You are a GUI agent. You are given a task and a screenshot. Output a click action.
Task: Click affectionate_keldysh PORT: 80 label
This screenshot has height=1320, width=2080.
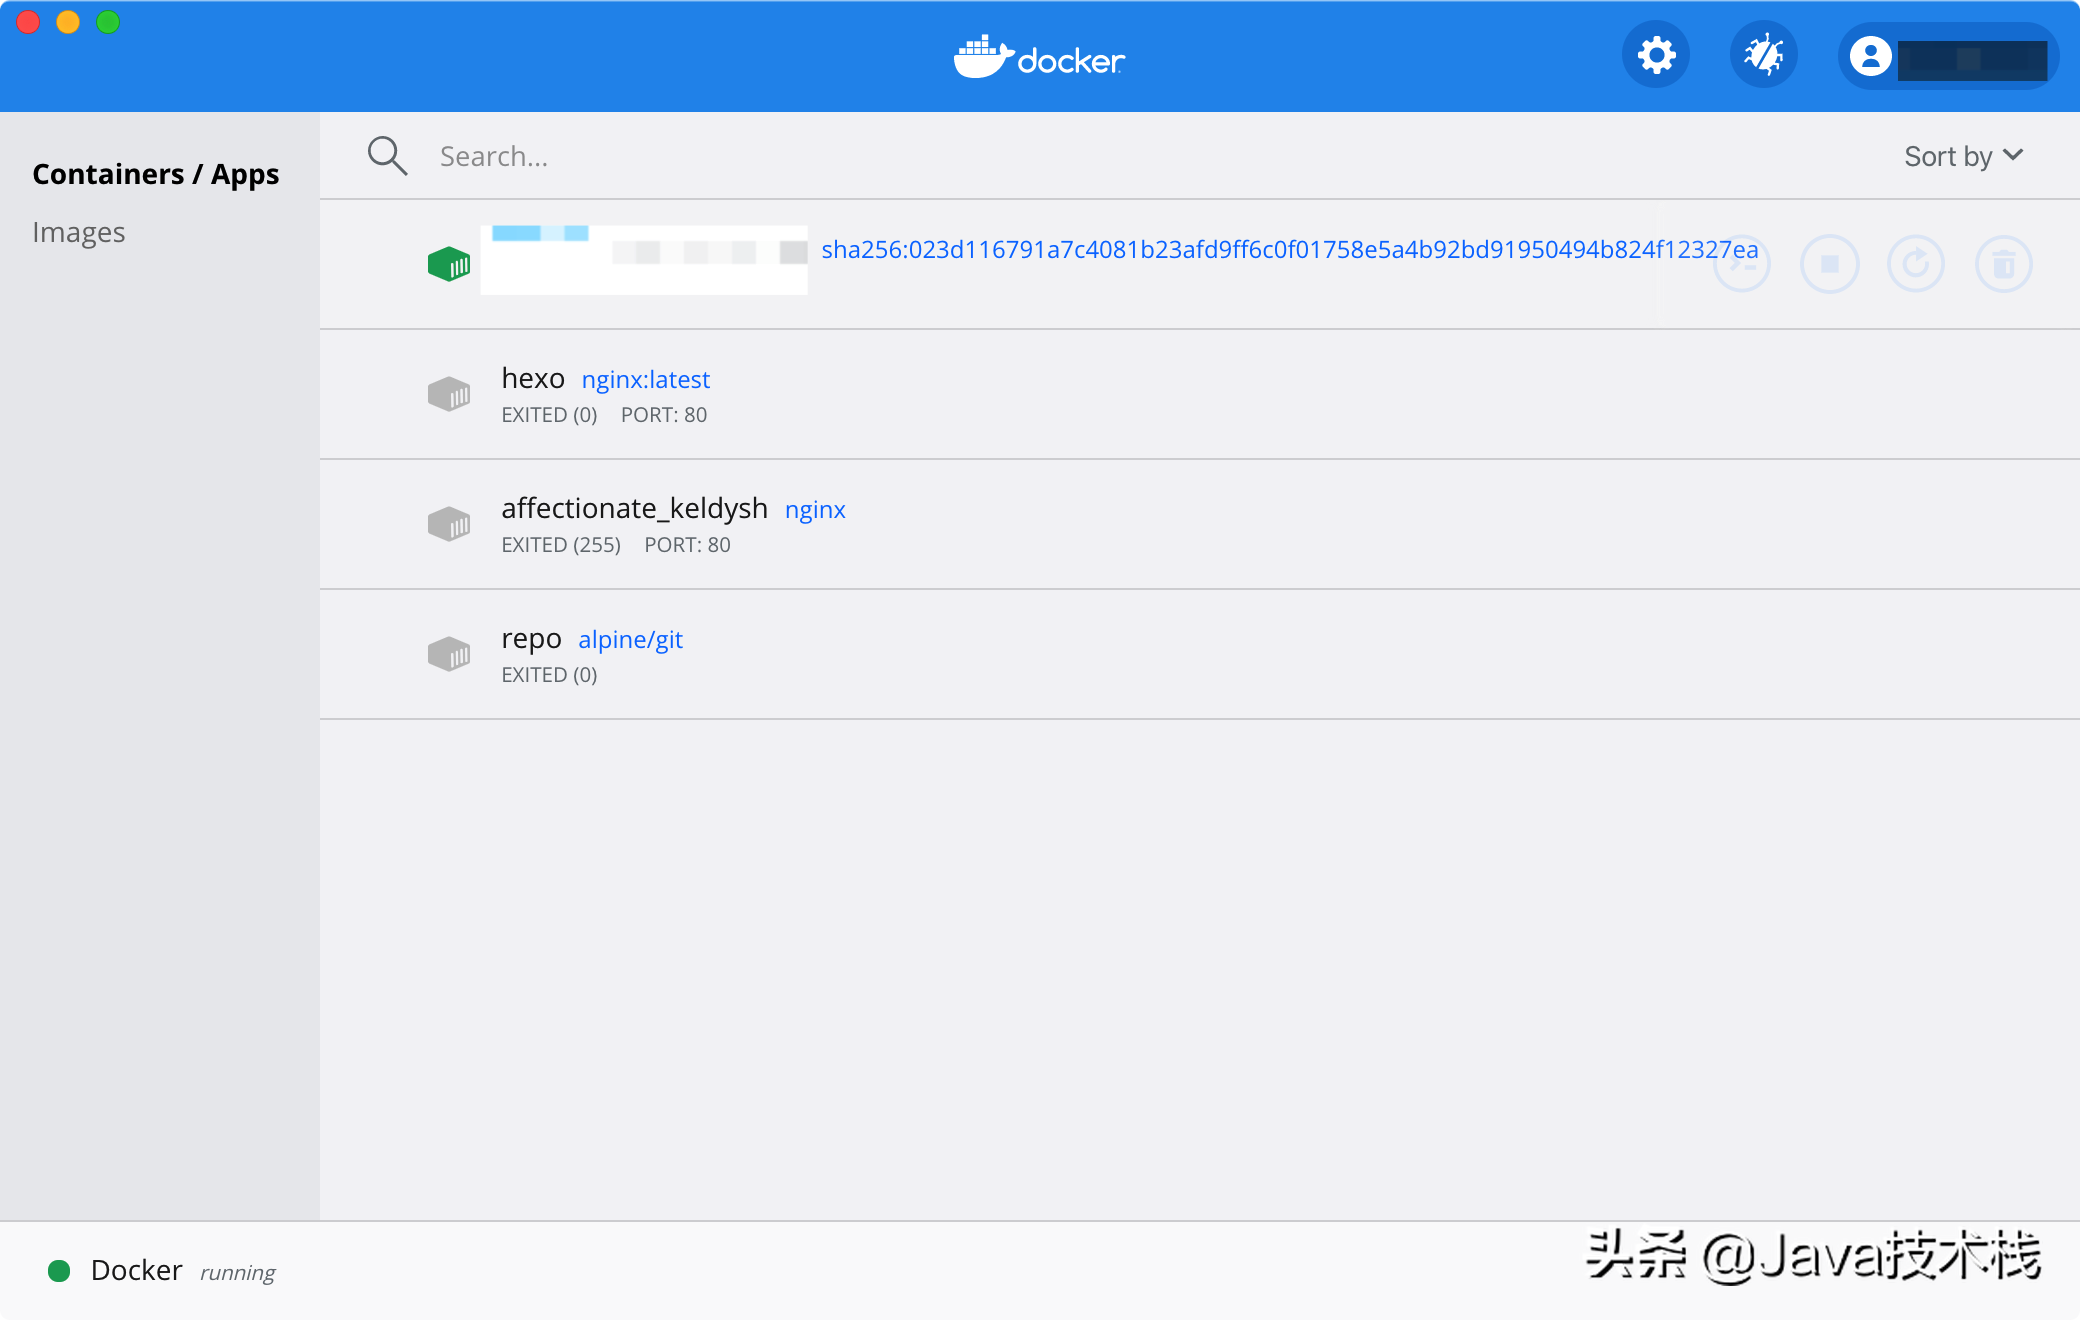[688, 545]
